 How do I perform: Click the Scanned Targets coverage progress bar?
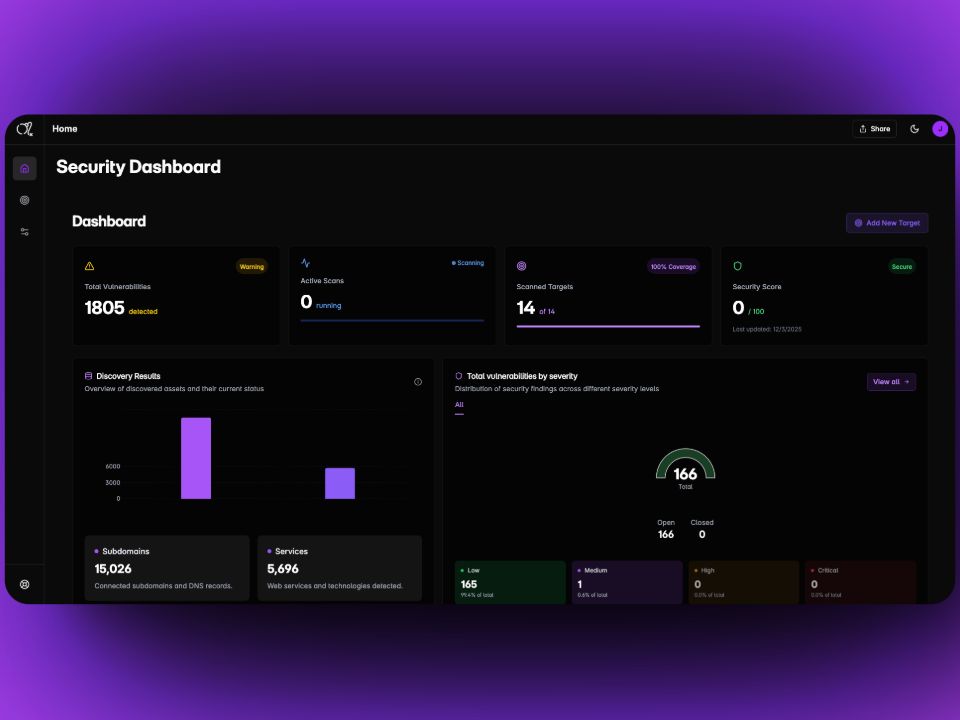(608, 326)
